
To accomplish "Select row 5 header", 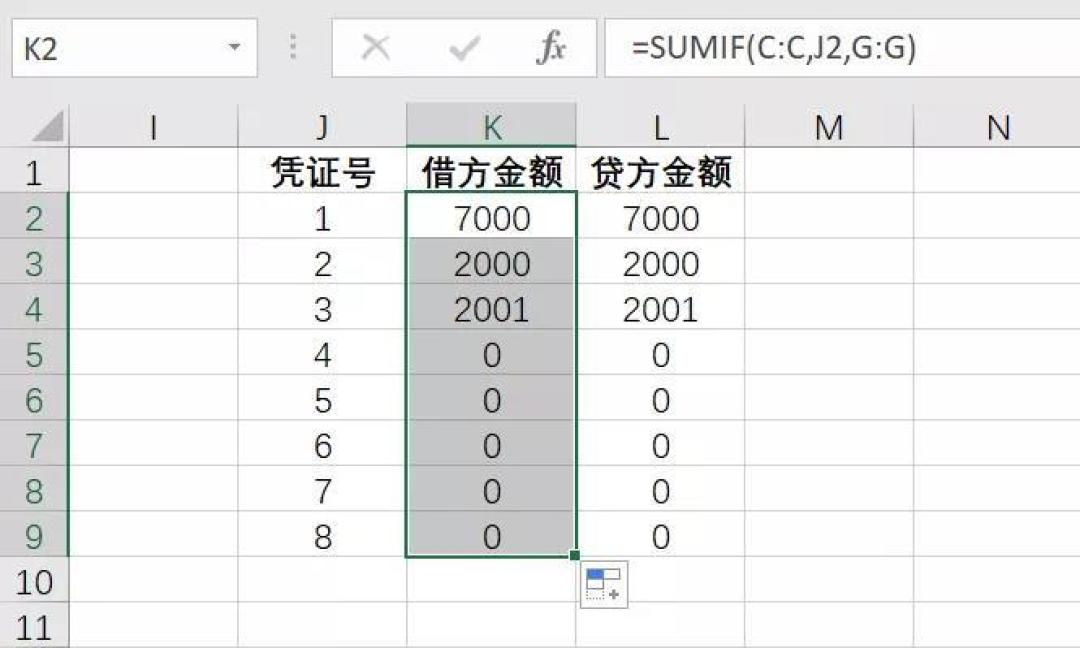I will pos(34,353).
